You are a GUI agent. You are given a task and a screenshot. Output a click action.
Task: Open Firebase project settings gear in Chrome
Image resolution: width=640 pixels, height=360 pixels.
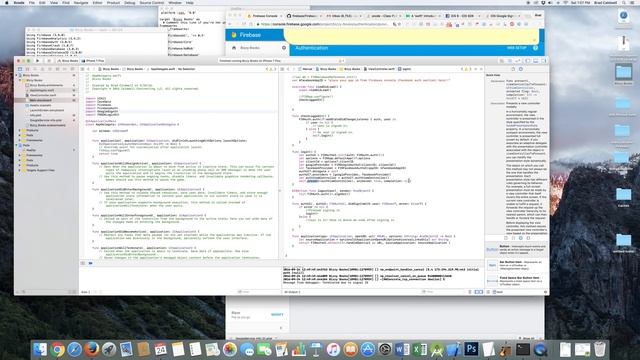284,48
